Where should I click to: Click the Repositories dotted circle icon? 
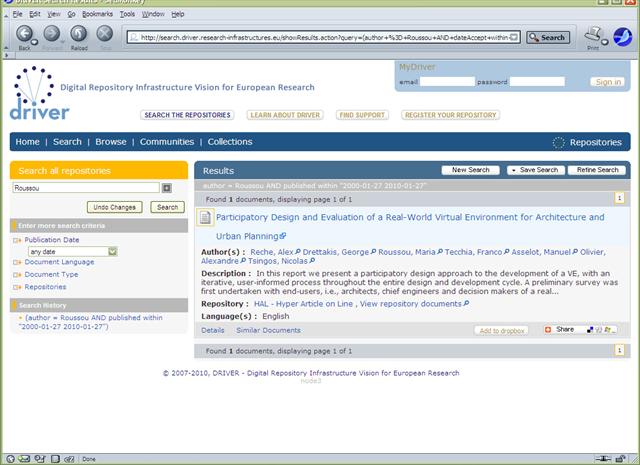click(x=558, y=142)
